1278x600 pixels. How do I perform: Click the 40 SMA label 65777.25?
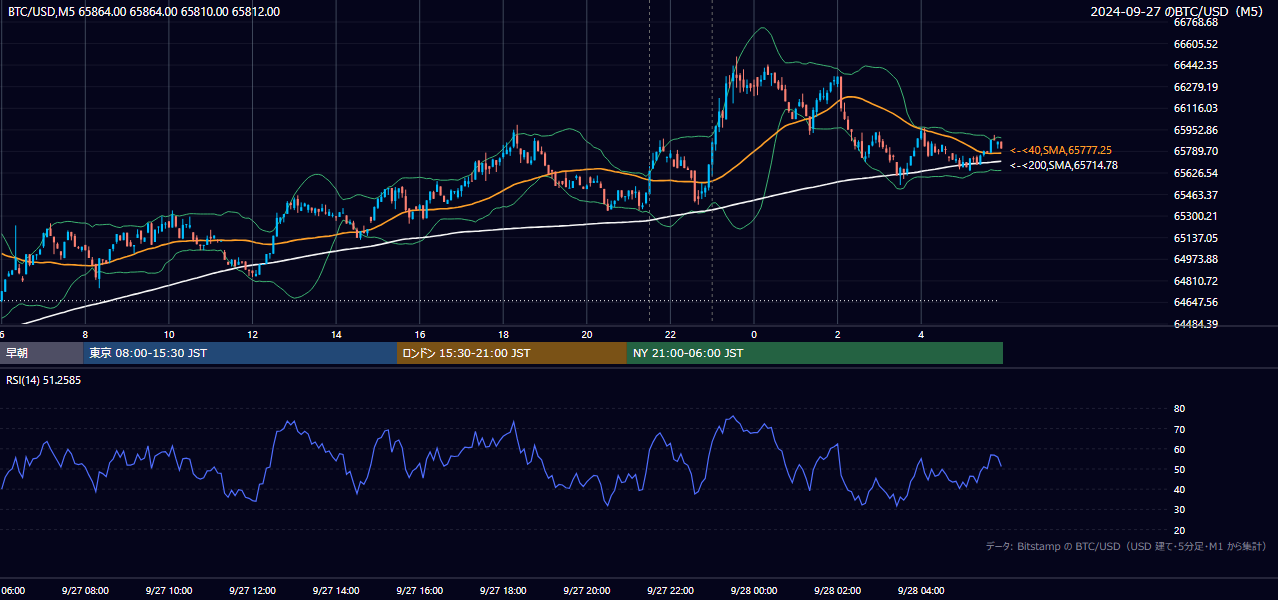tap(1061, 150)
